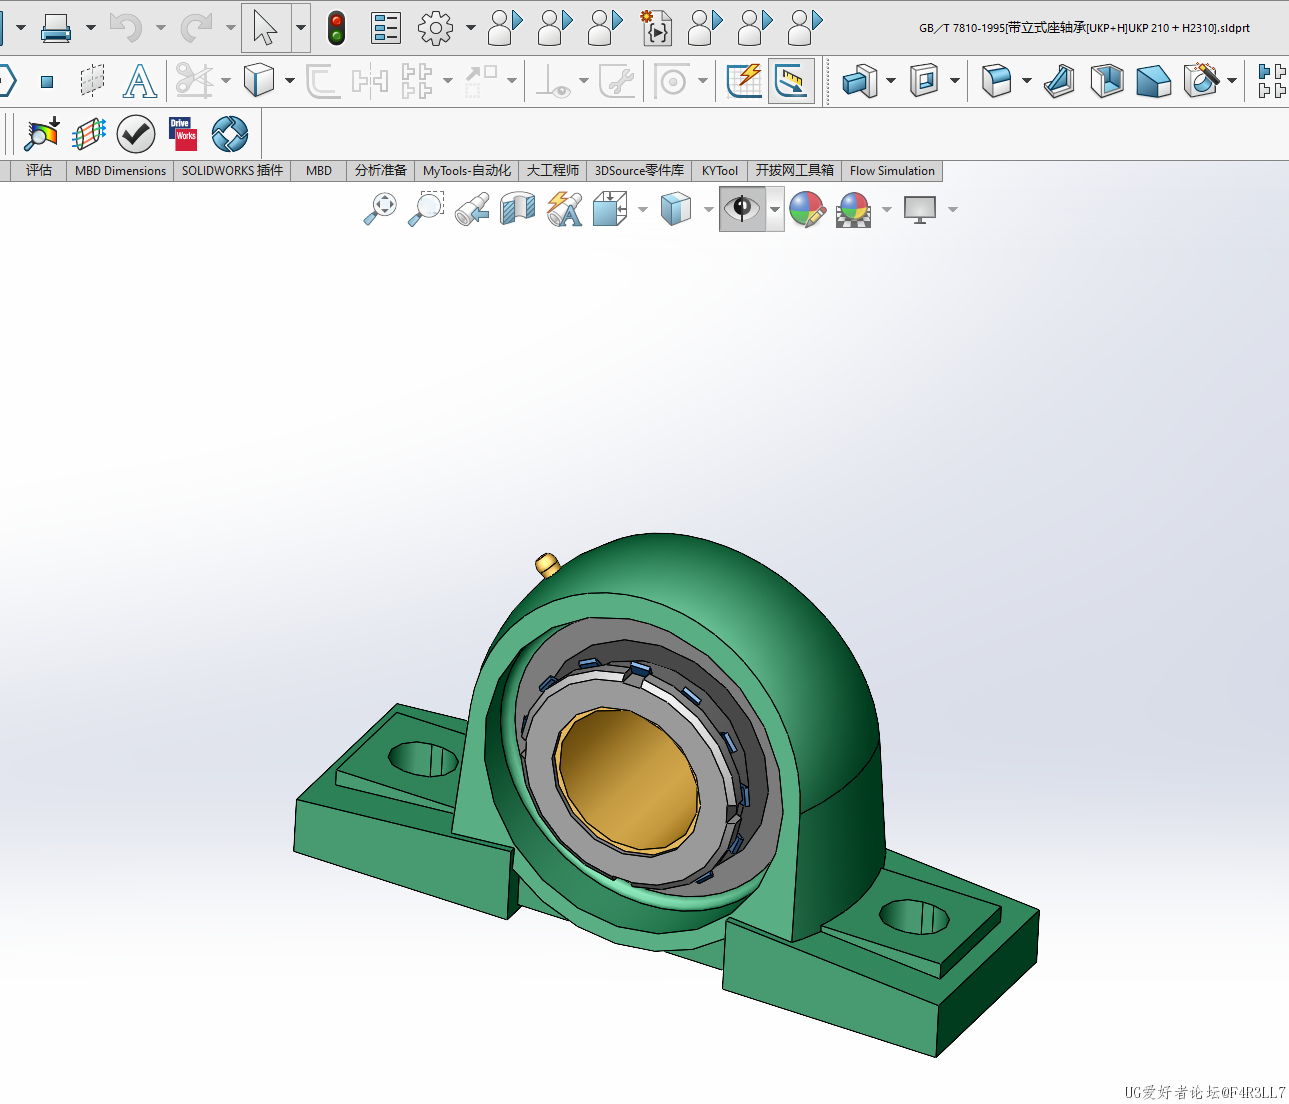Click the Display/Delete Relations icon

tap(553, 81)
